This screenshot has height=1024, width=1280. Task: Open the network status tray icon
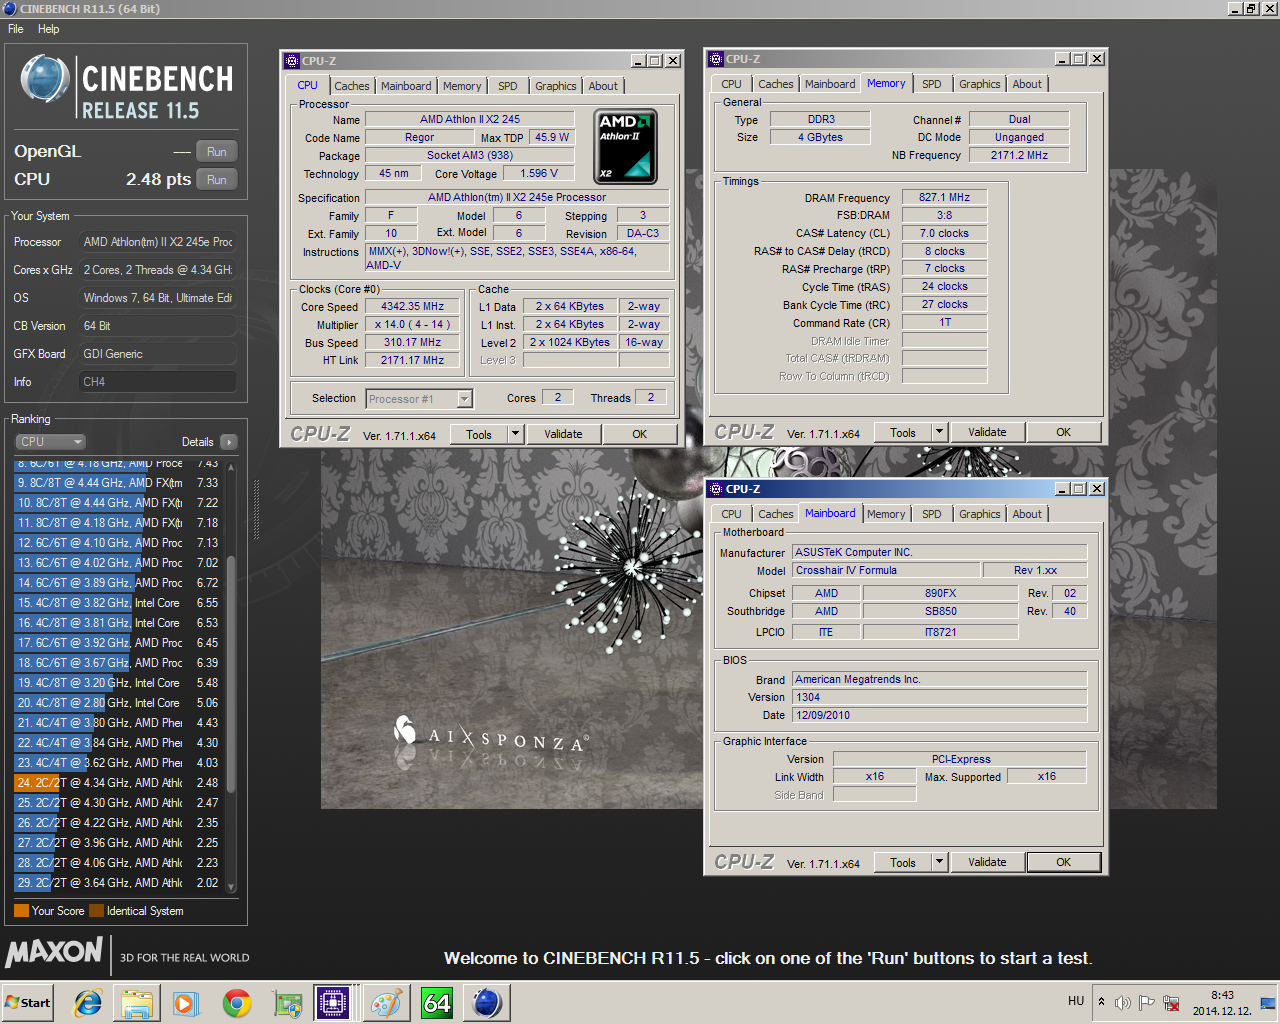pos(1171,1003)
